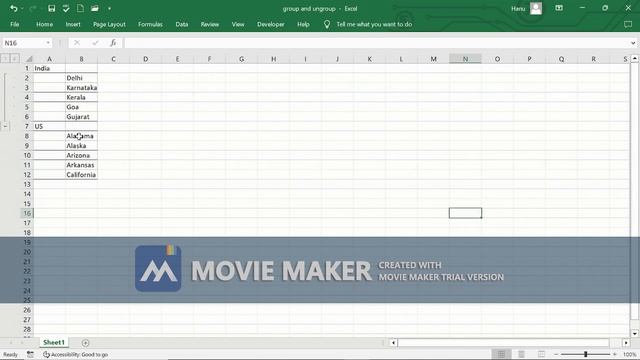Add a new sheet with plus button
The image size is (640, 360).
tap(85, 343)
